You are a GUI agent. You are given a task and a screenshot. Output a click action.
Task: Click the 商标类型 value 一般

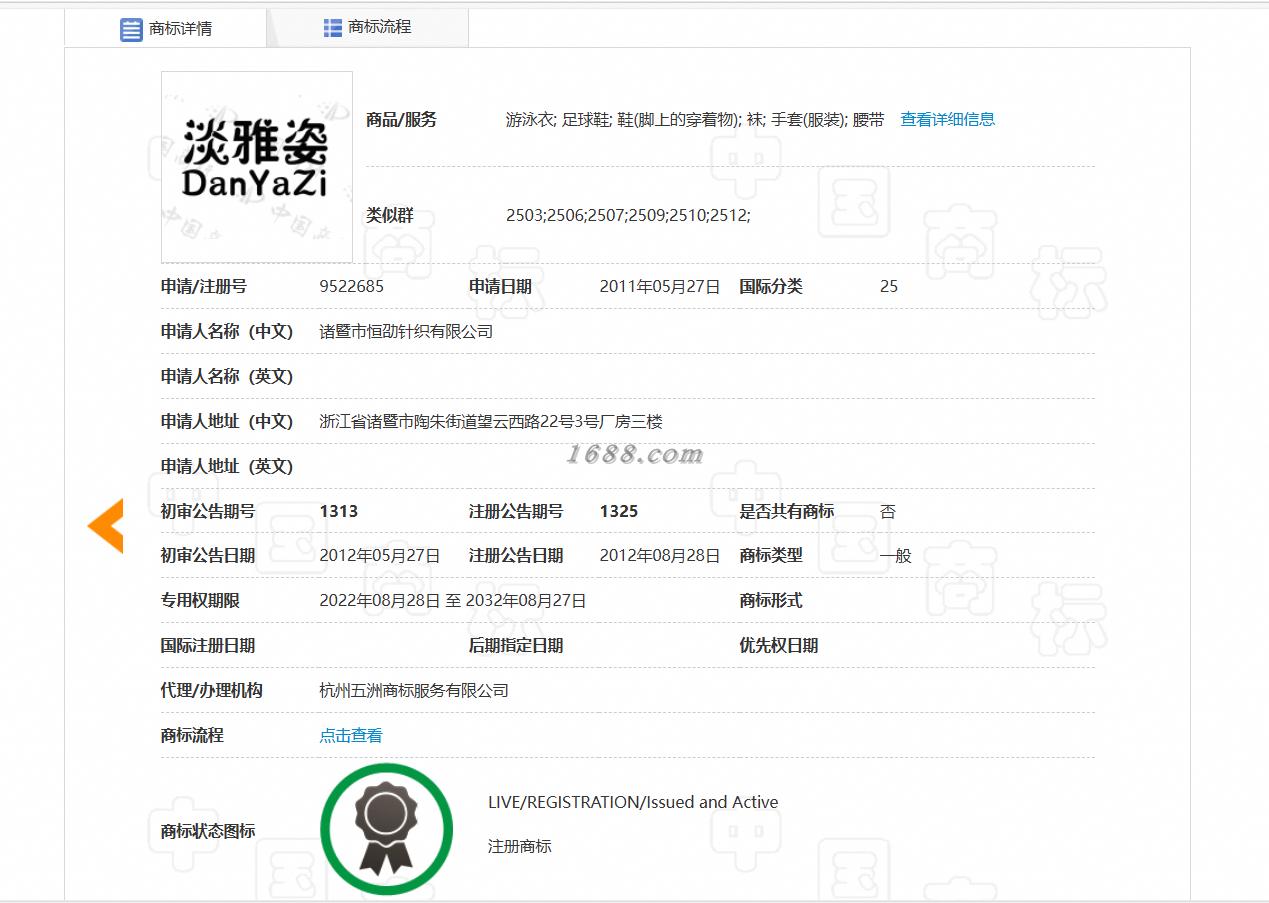point(896,556)
